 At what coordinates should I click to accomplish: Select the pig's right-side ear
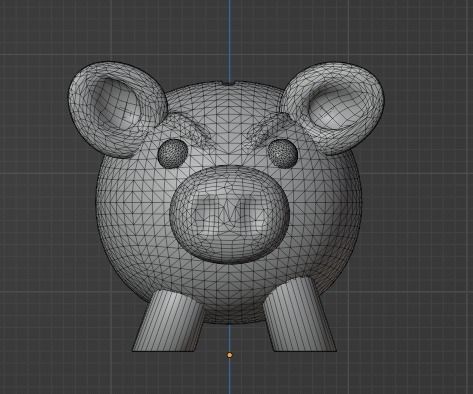(x=333, y=108)
